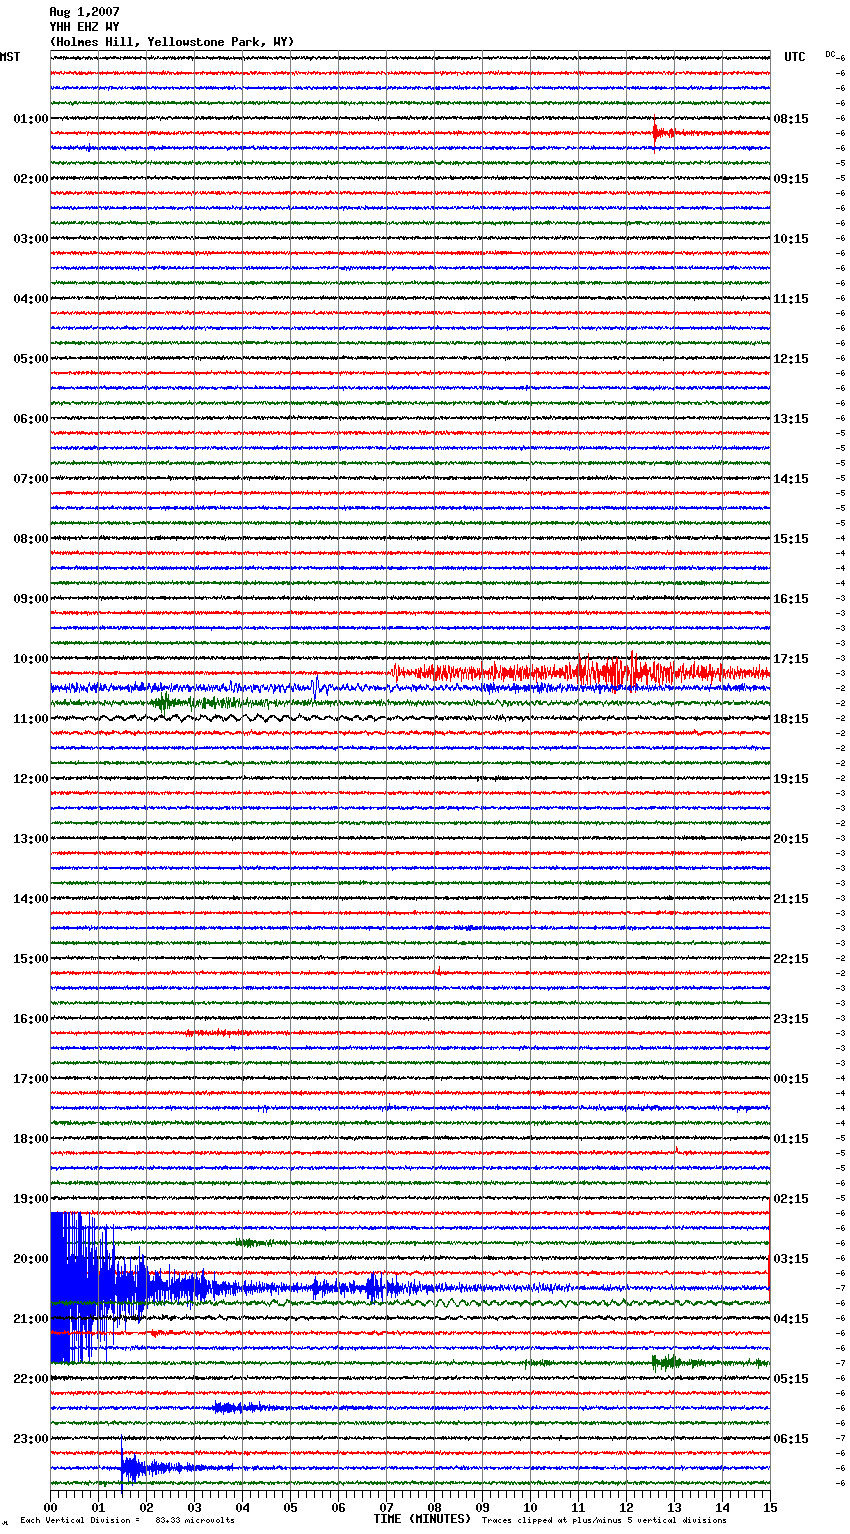Click the "TIME (MINUTES)" axis title

tap(422, 1519)
